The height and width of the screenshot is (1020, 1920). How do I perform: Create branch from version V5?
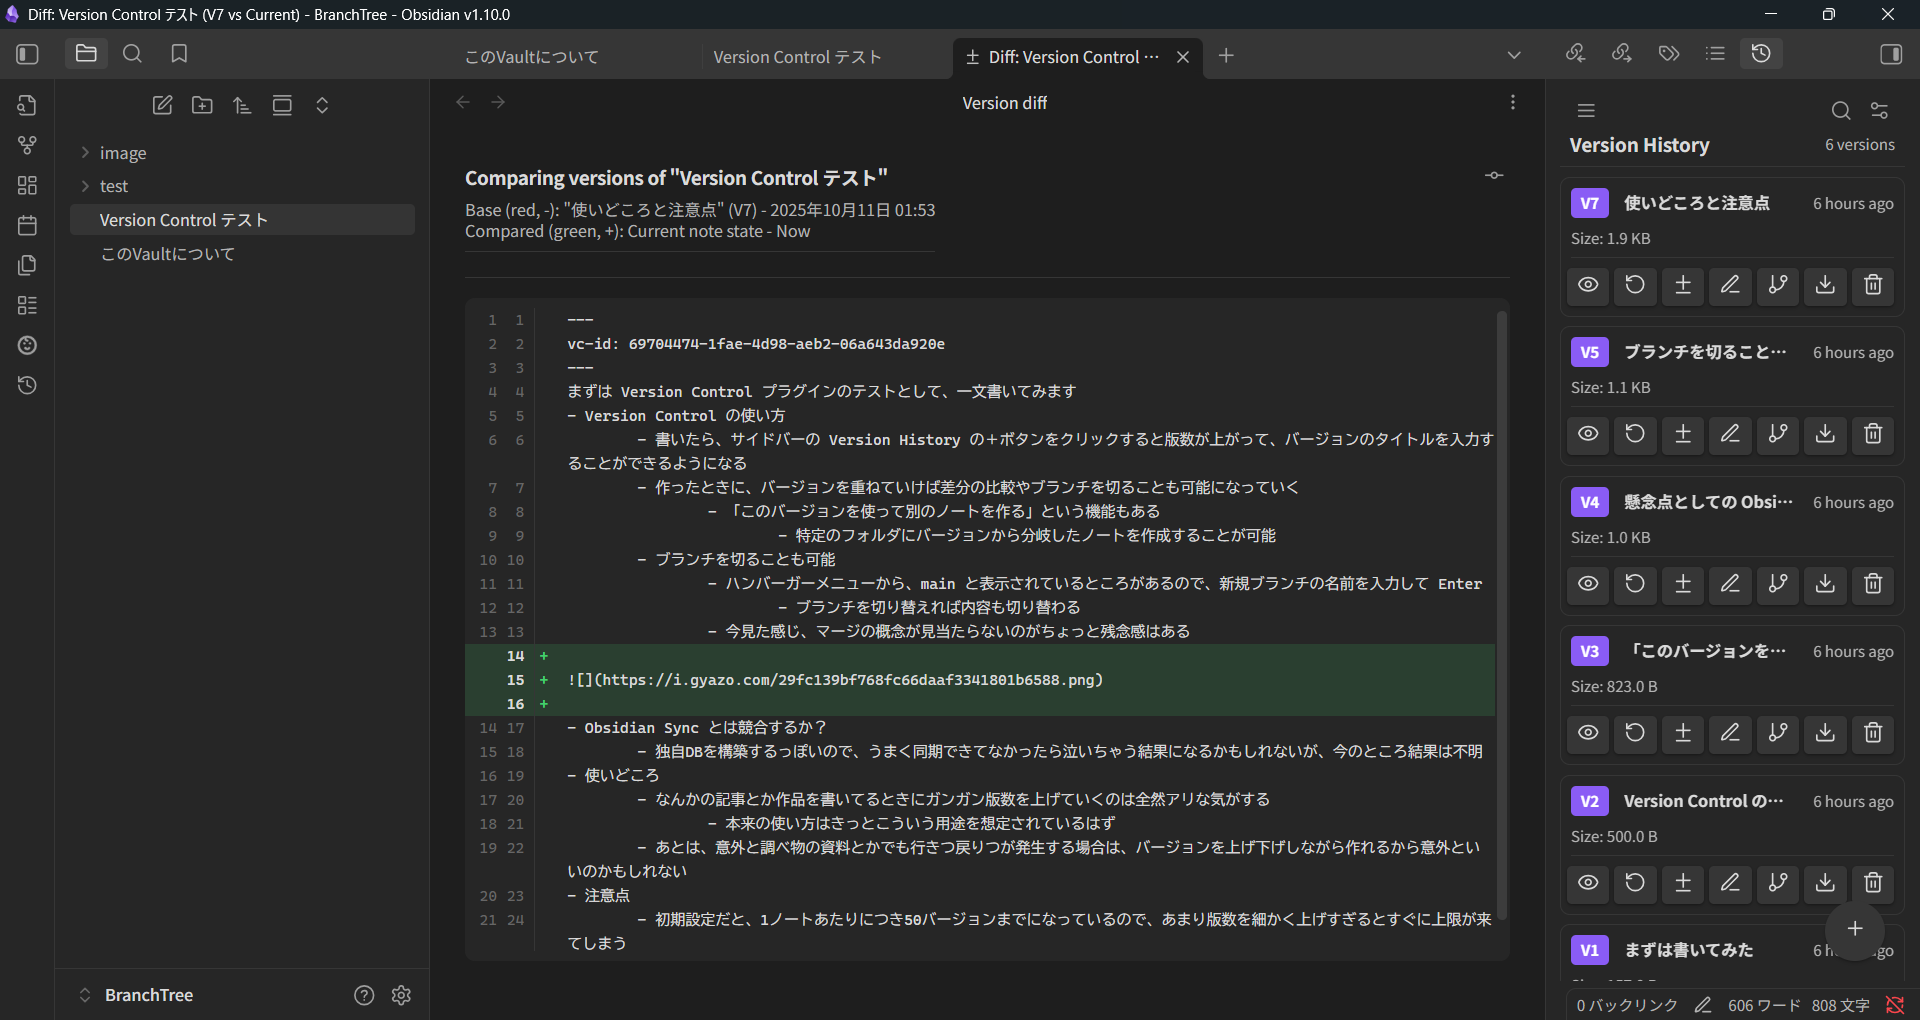(x=1778, y=434)
